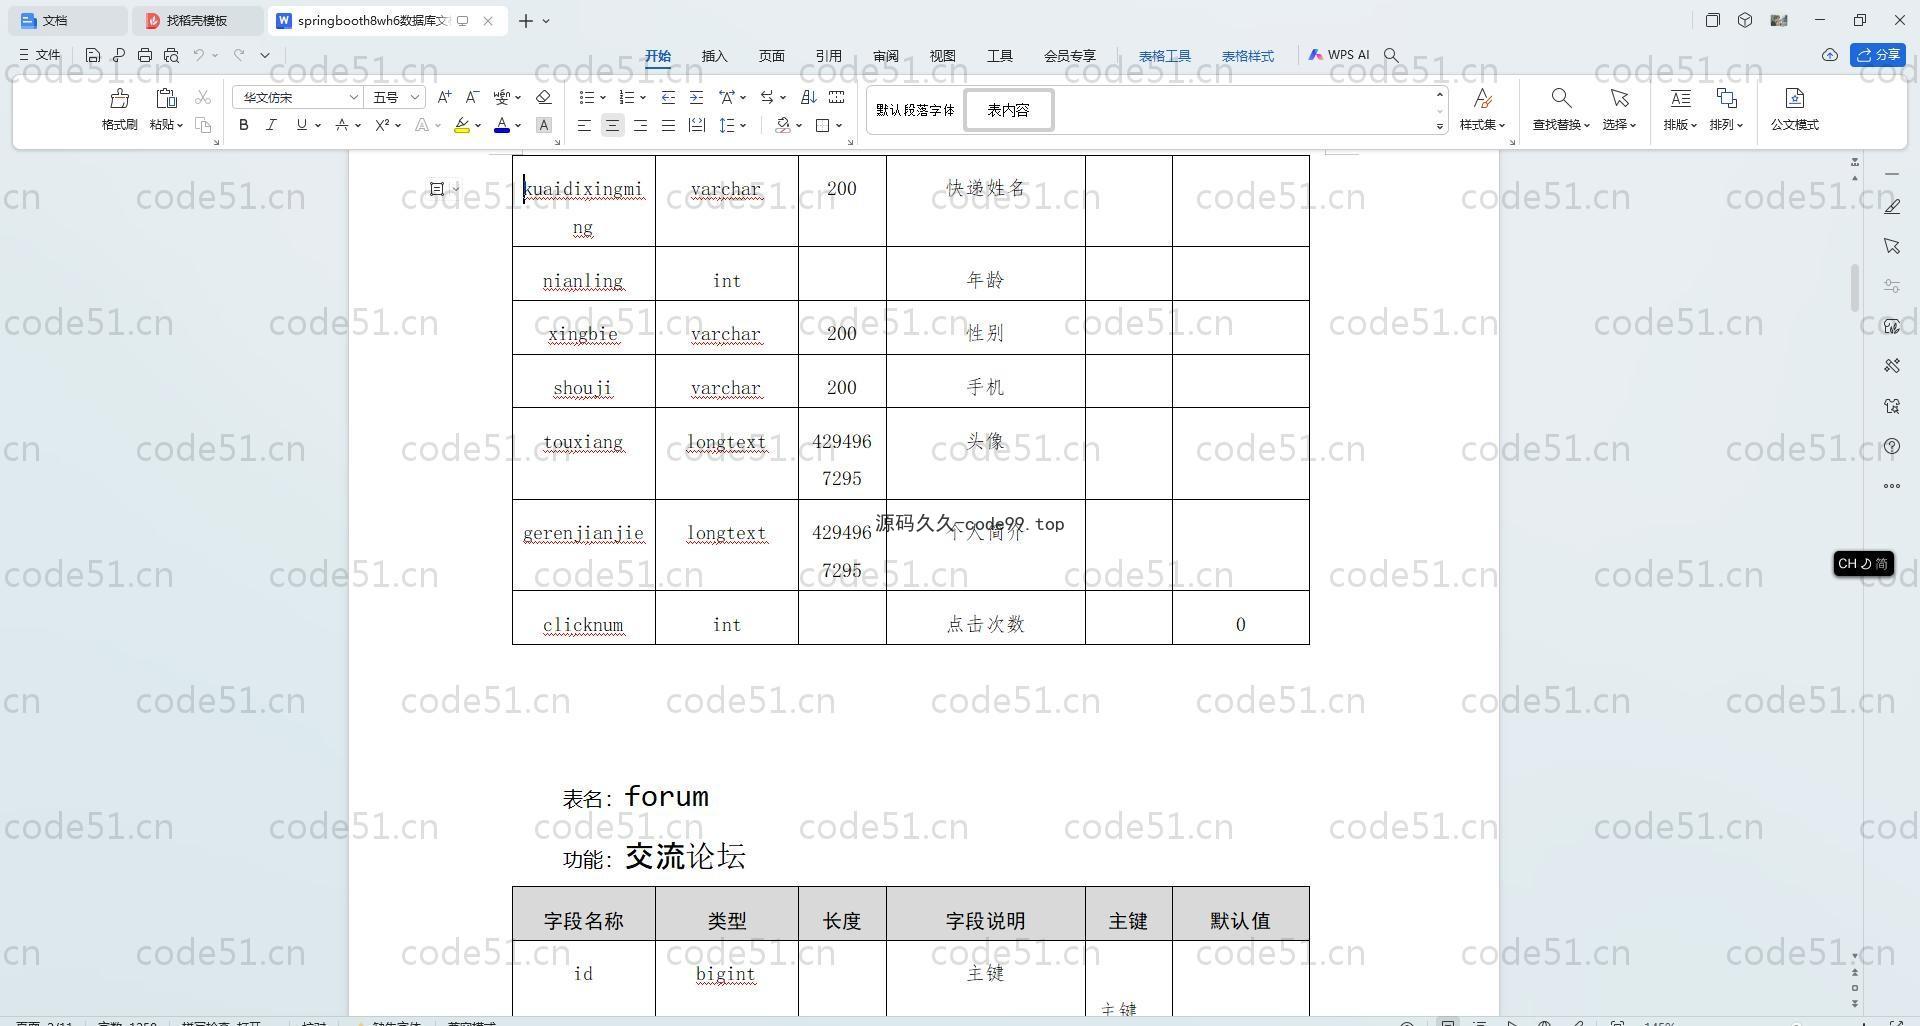The width and height of the screenshot is (1920, 1026).
Task: Click the Print icon in quick toolbar
Action: (145, 55)
